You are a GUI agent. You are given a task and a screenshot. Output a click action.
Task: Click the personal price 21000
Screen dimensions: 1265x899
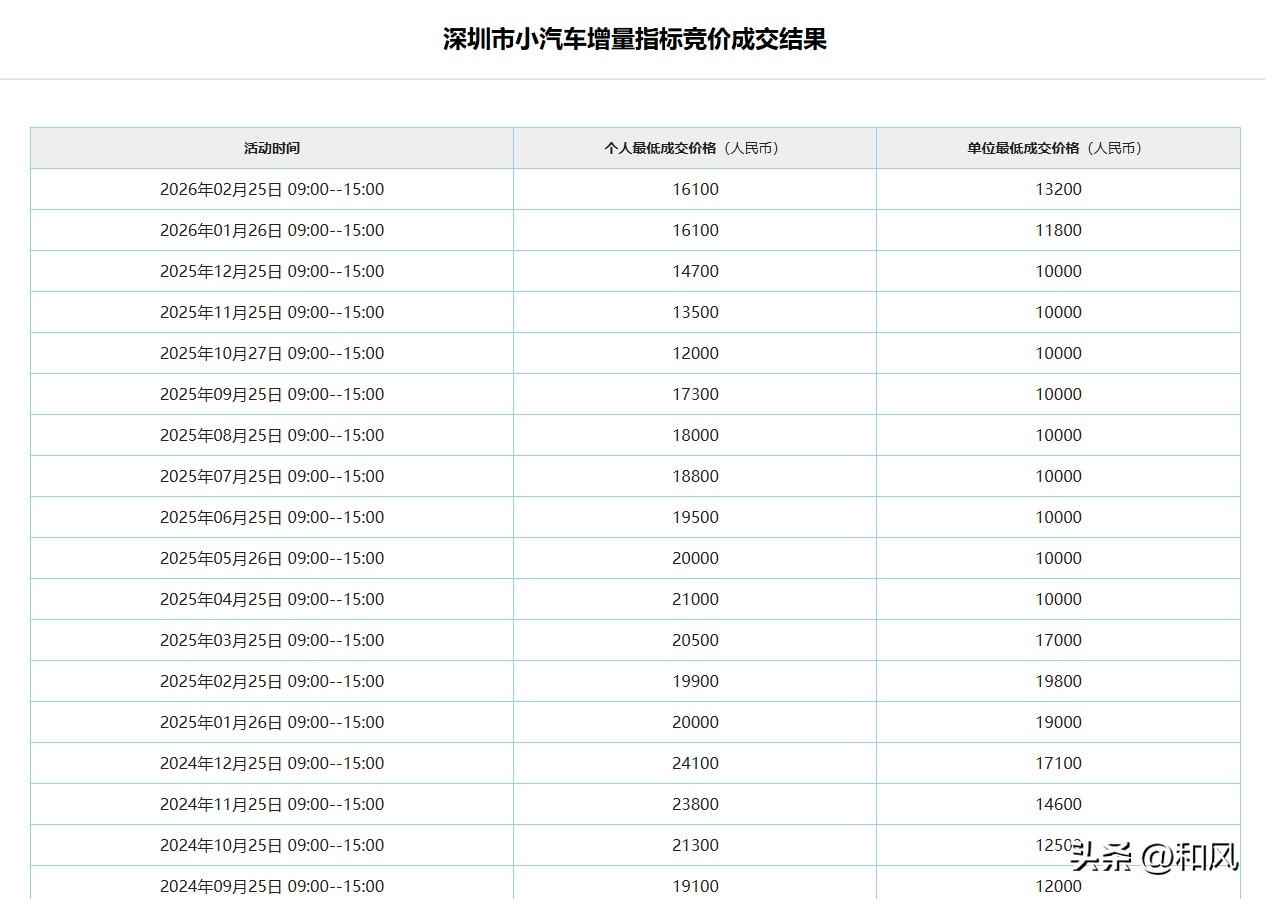(695, 599)
